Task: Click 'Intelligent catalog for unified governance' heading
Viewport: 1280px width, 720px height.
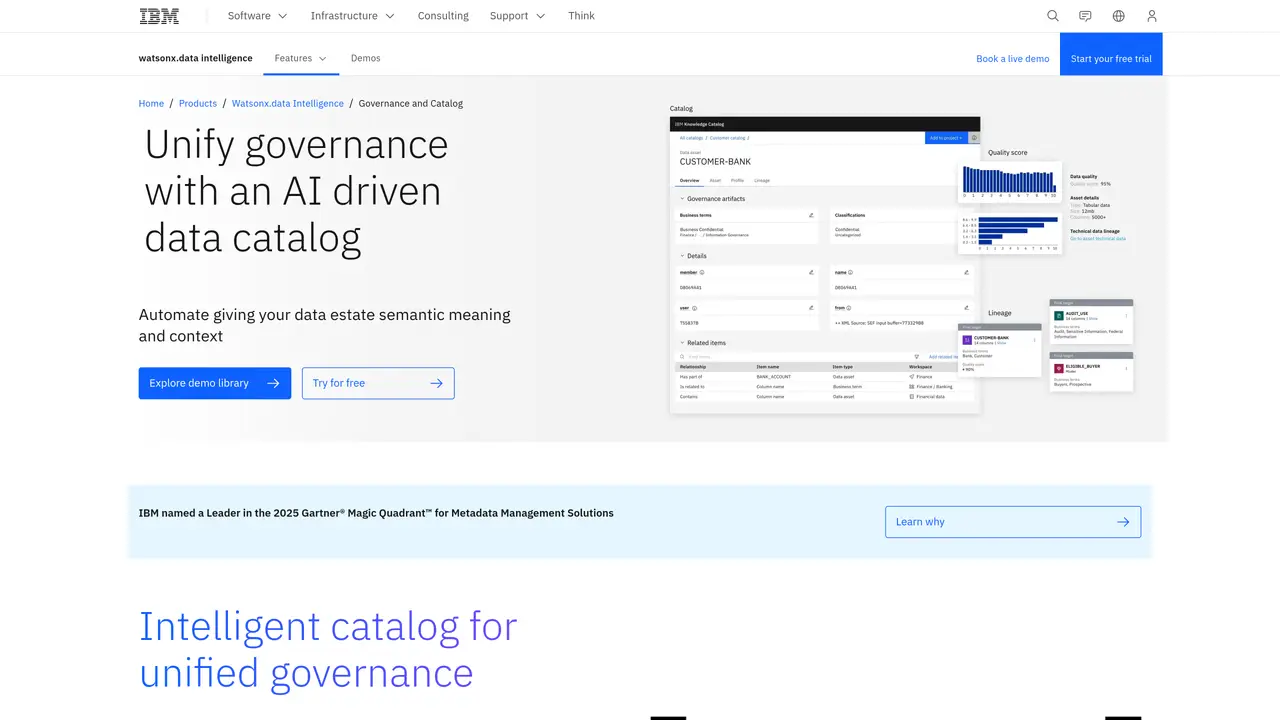Action: [328, 649]
